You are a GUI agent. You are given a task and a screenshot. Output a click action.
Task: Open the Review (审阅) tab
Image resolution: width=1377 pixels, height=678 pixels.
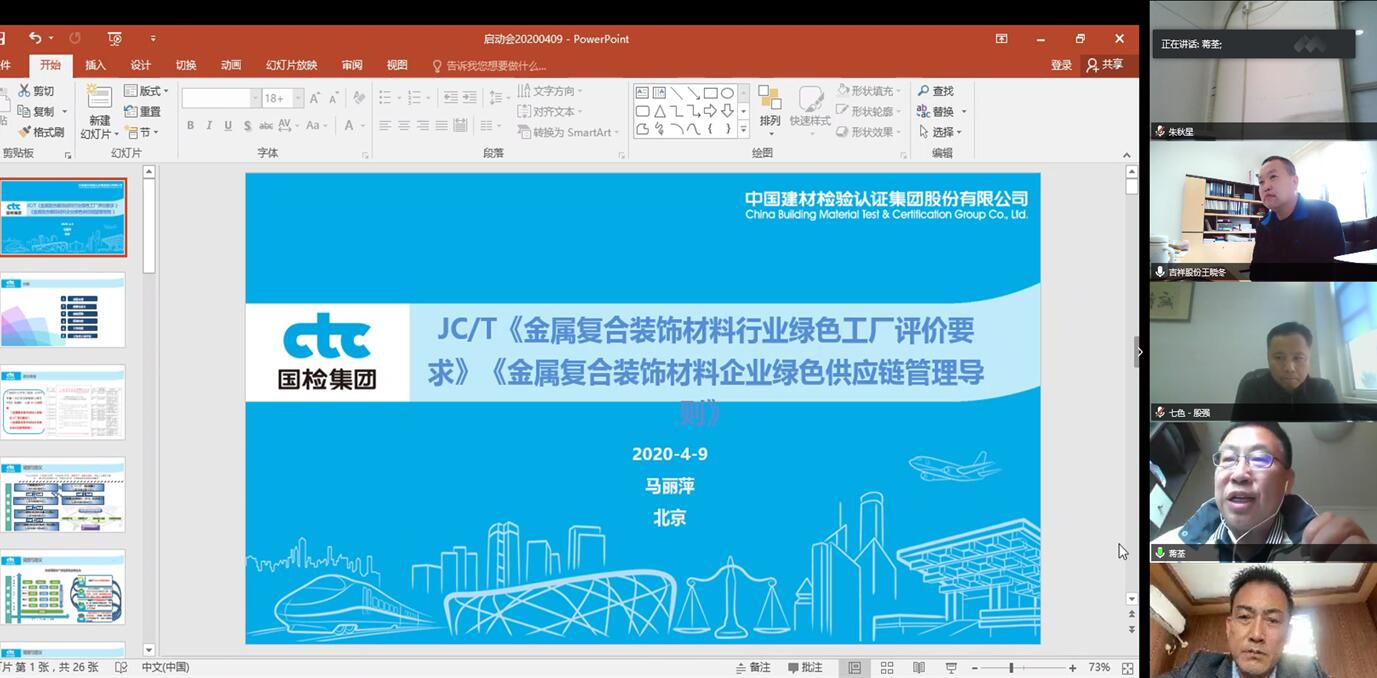click(x=352, y=65)
